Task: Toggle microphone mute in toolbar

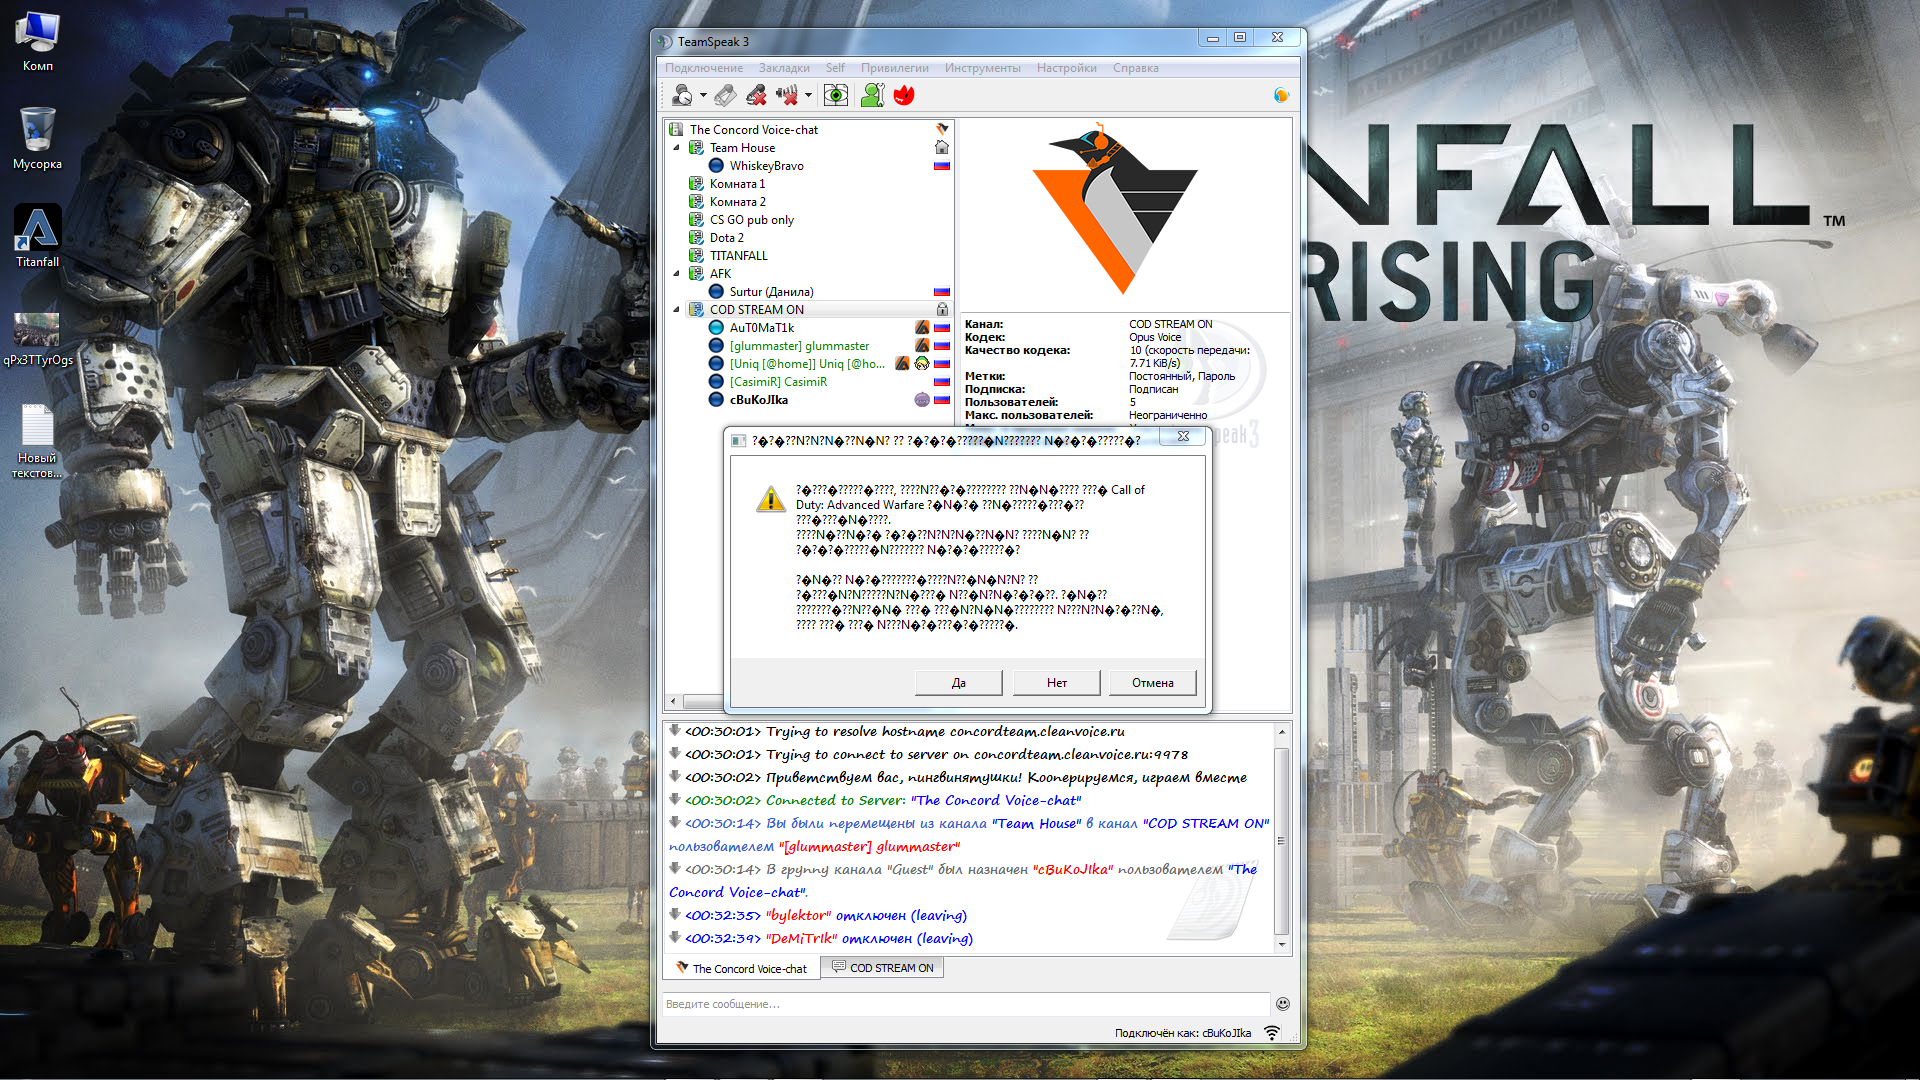Action: [756, 95]
